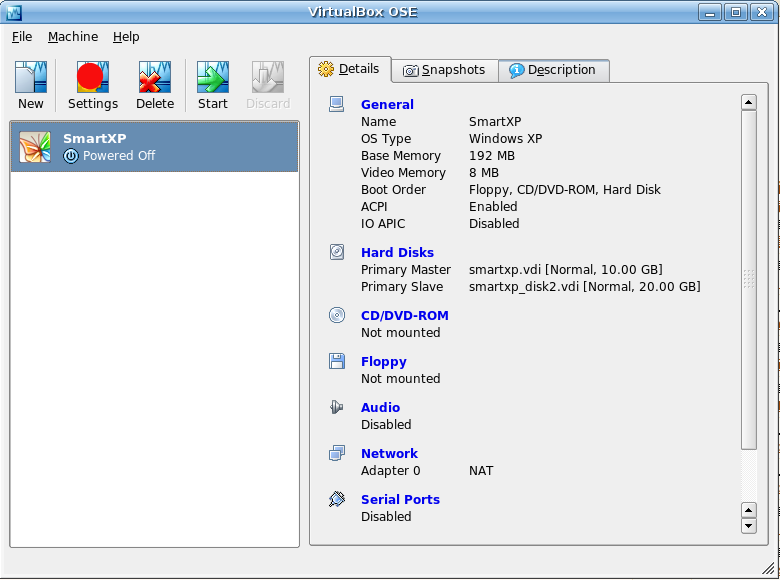This screenshot has height=580, width=780.
Task: Click the details panel vertical scrollbar thumb
Action: [749, 280]
